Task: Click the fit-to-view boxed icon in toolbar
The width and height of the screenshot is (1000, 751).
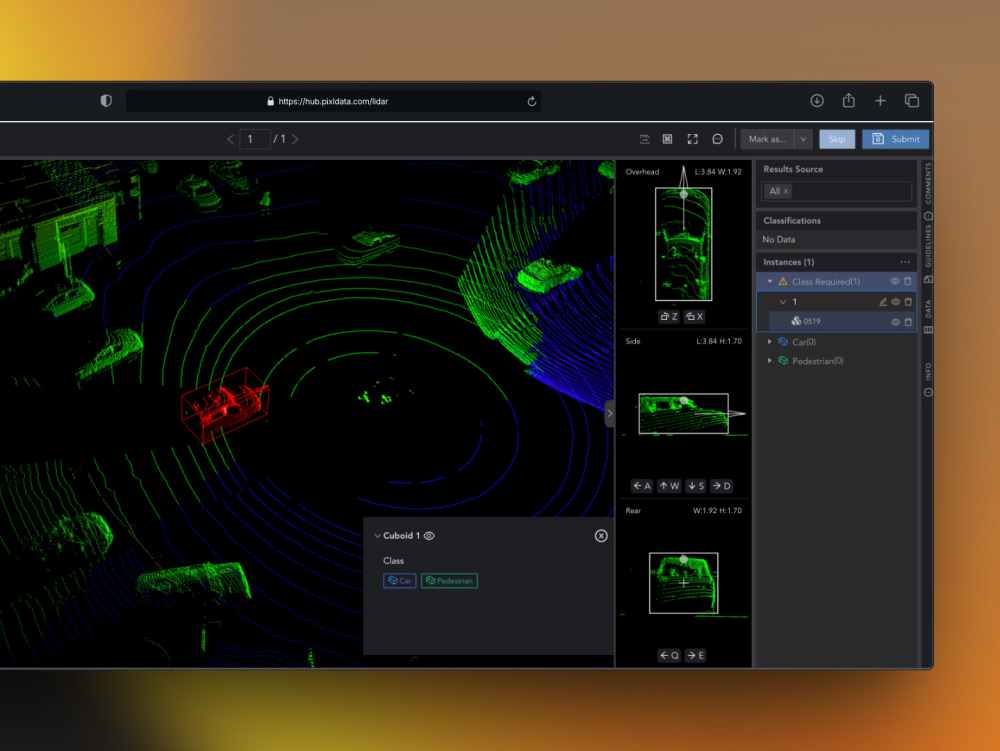Action: coord(668,139)
